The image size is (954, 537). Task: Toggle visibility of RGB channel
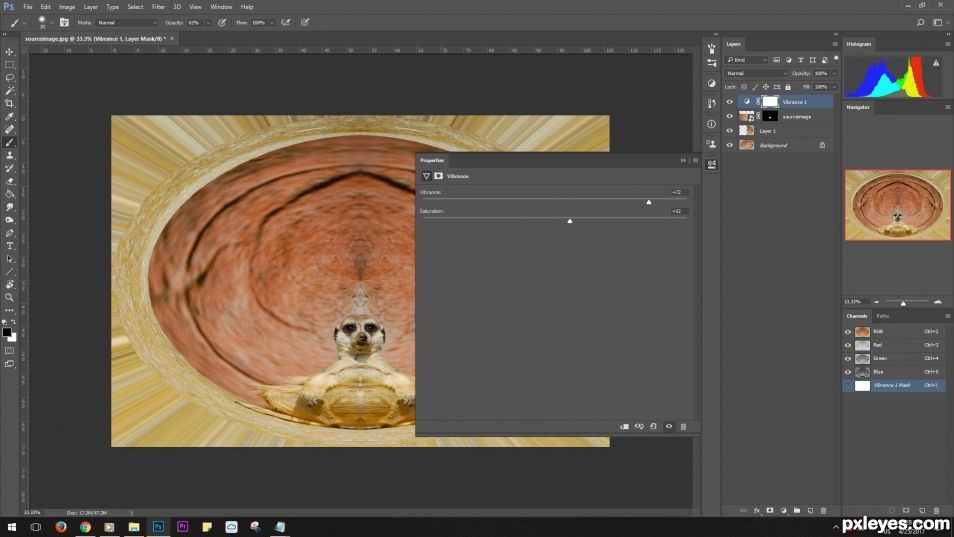tap(848, 332)
